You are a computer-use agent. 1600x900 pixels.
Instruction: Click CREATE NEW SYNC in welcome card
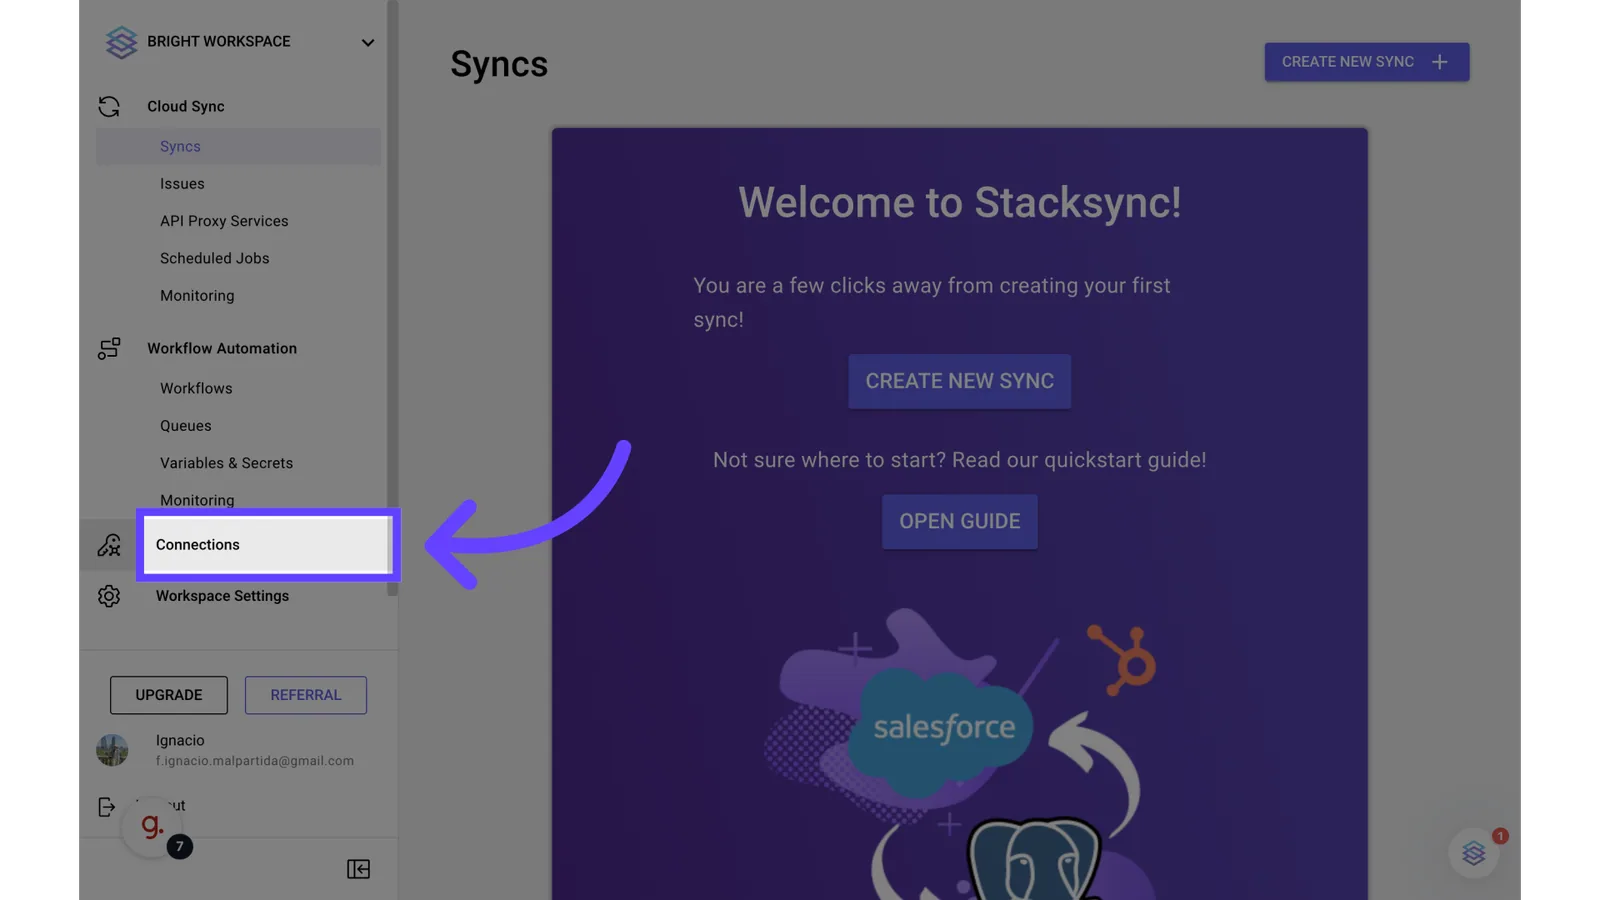[960, 381]
